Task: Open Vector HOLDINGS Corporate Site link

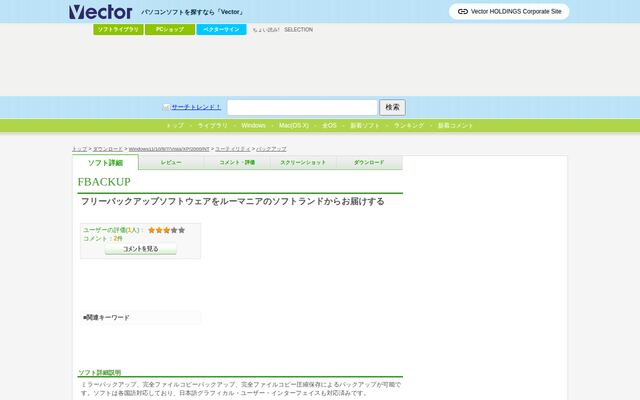Action: click(x=509, y=11)
